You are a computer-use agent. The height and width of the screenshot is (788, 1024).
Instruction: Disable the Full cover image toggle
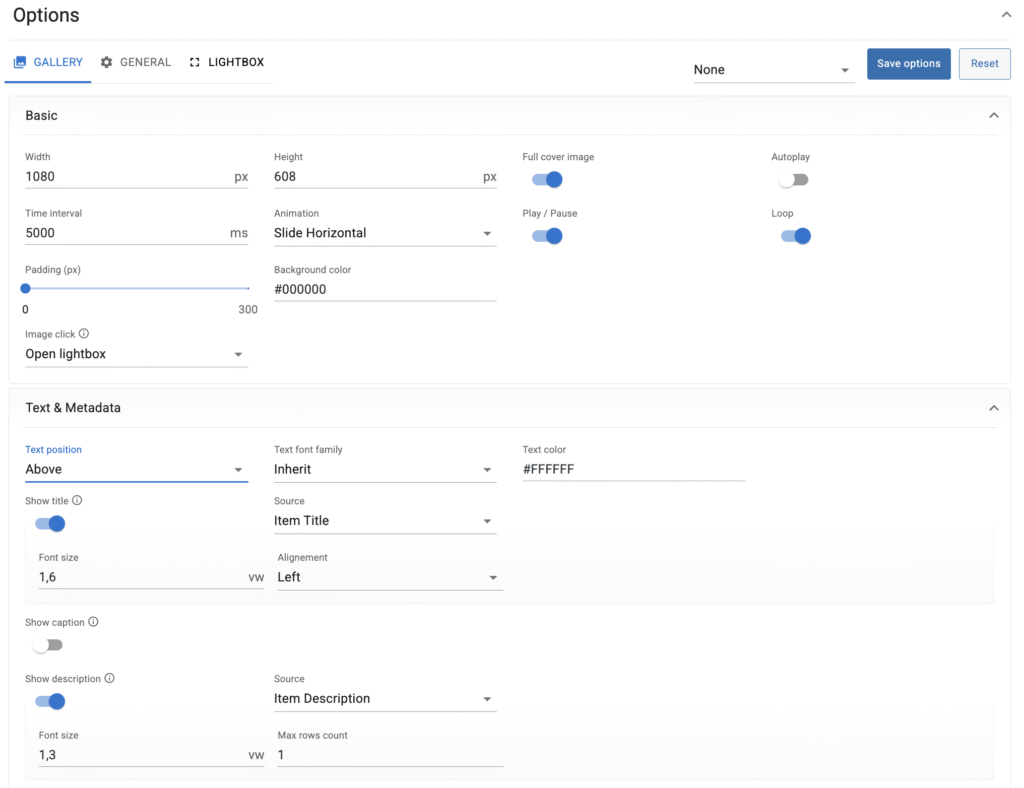click(x=547, y=180)
